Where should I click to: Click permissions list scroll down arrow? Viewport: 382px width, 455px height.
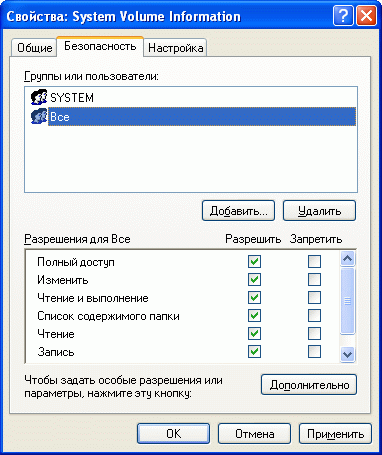pyautogui.click(x=347, y=354)
